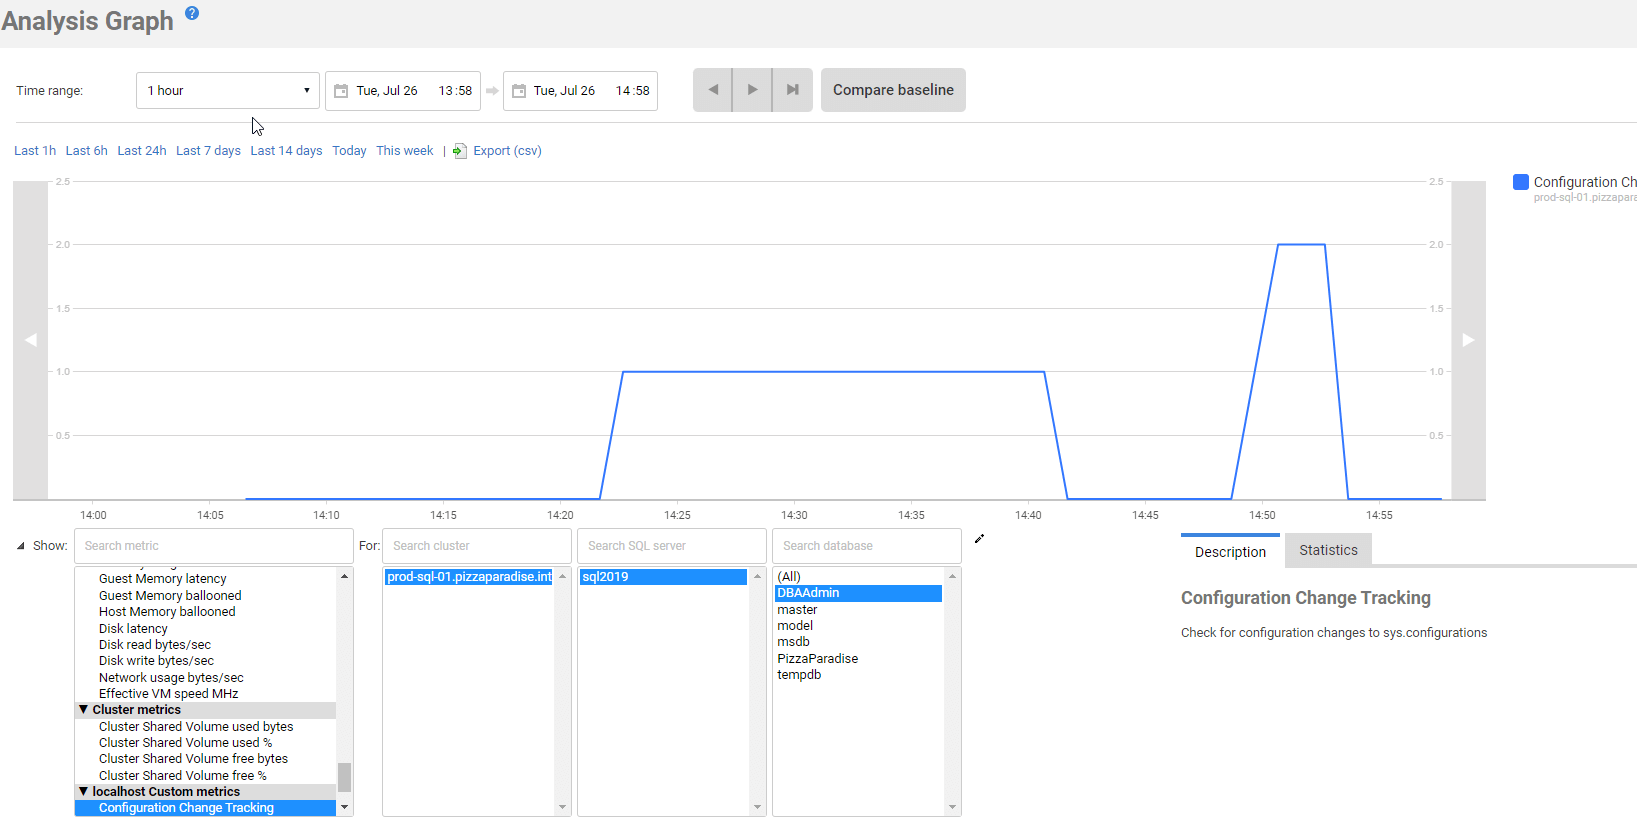Click the Search metric input field

pos(214,546)
